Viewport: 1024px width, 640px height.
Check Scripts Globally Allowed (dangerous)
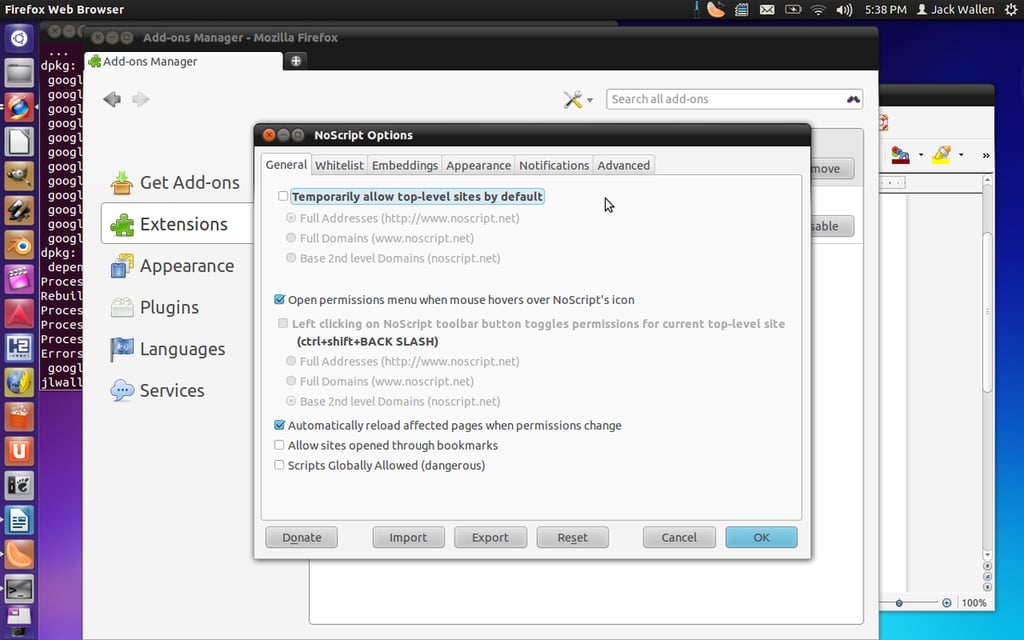pyautogui.click(x=280, y=465)
